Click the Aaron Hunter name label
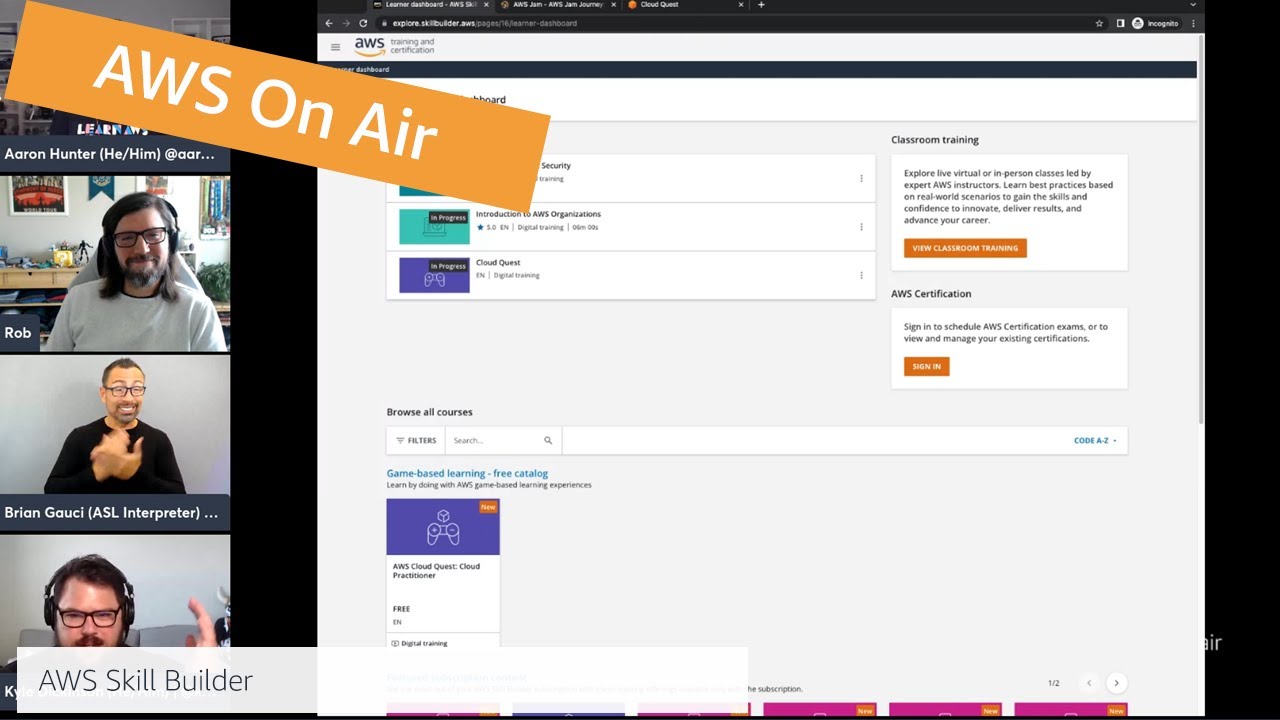The width and height of the screenshot is (1280, 720). 109,154
